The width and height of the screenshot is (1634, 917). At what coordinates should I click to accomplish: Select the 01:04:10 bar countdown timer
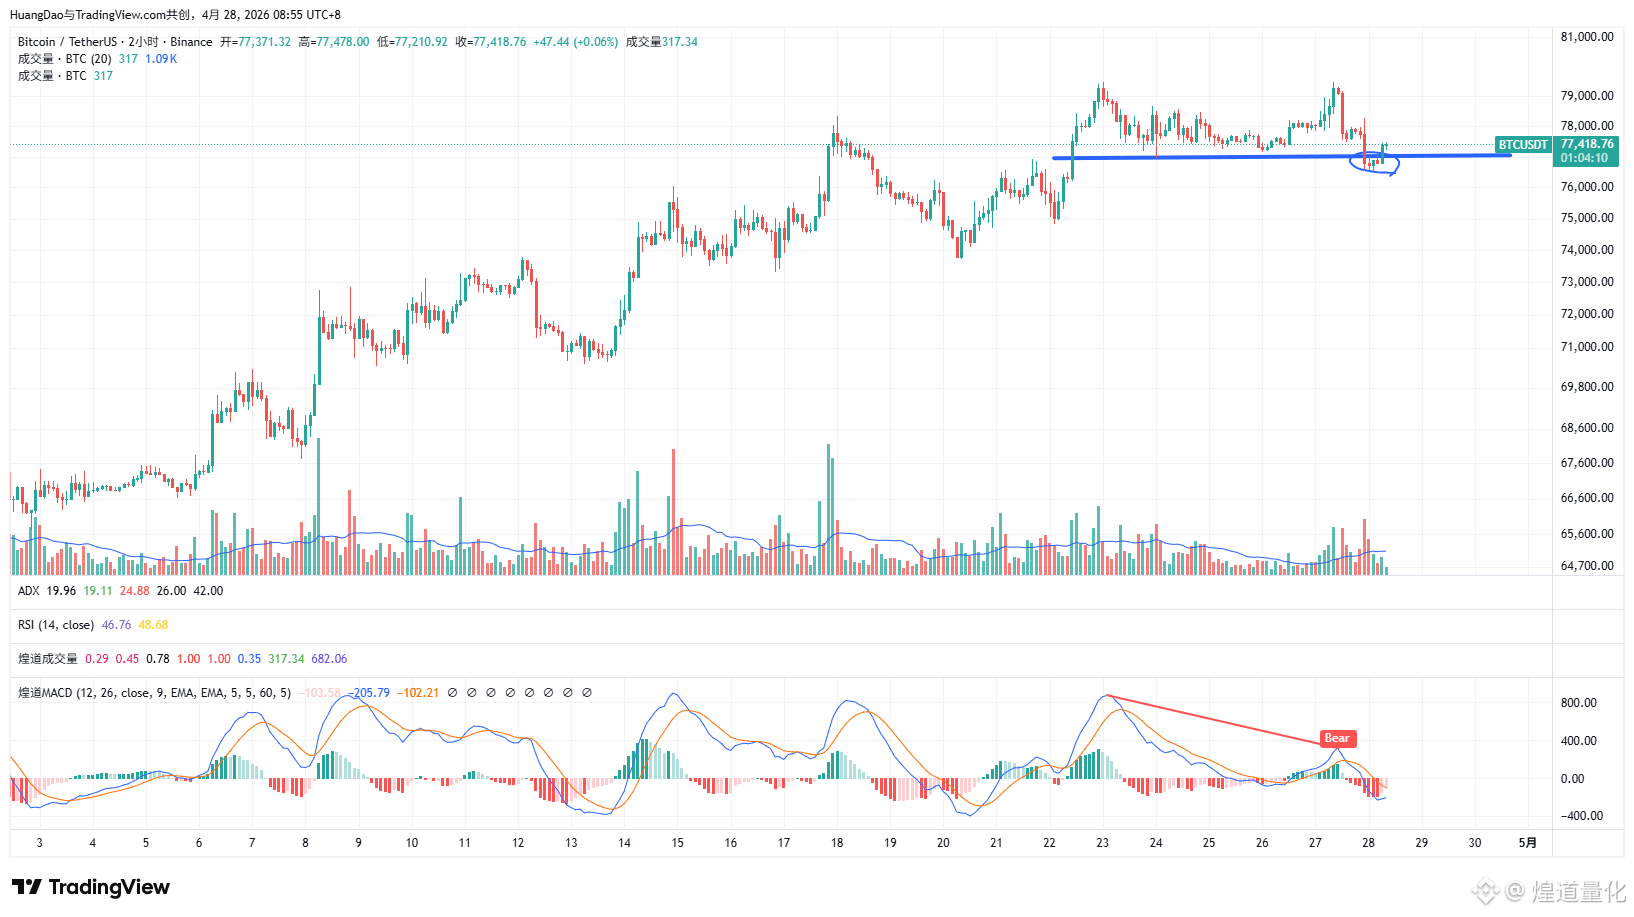[x=1584, y=158]
